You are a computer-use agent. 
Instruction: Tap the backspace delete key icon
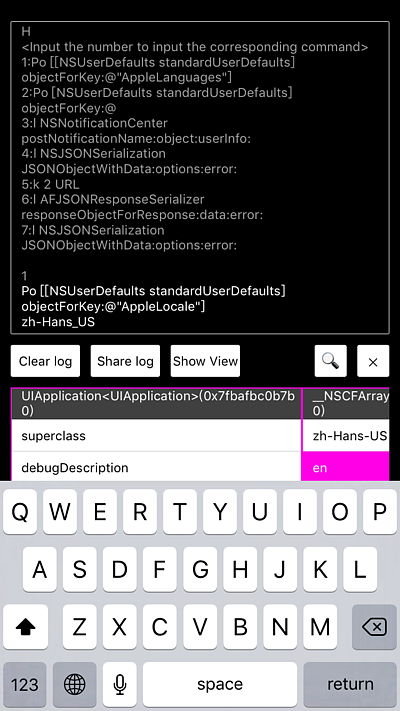pyautogui.click(x=374, y=627)
